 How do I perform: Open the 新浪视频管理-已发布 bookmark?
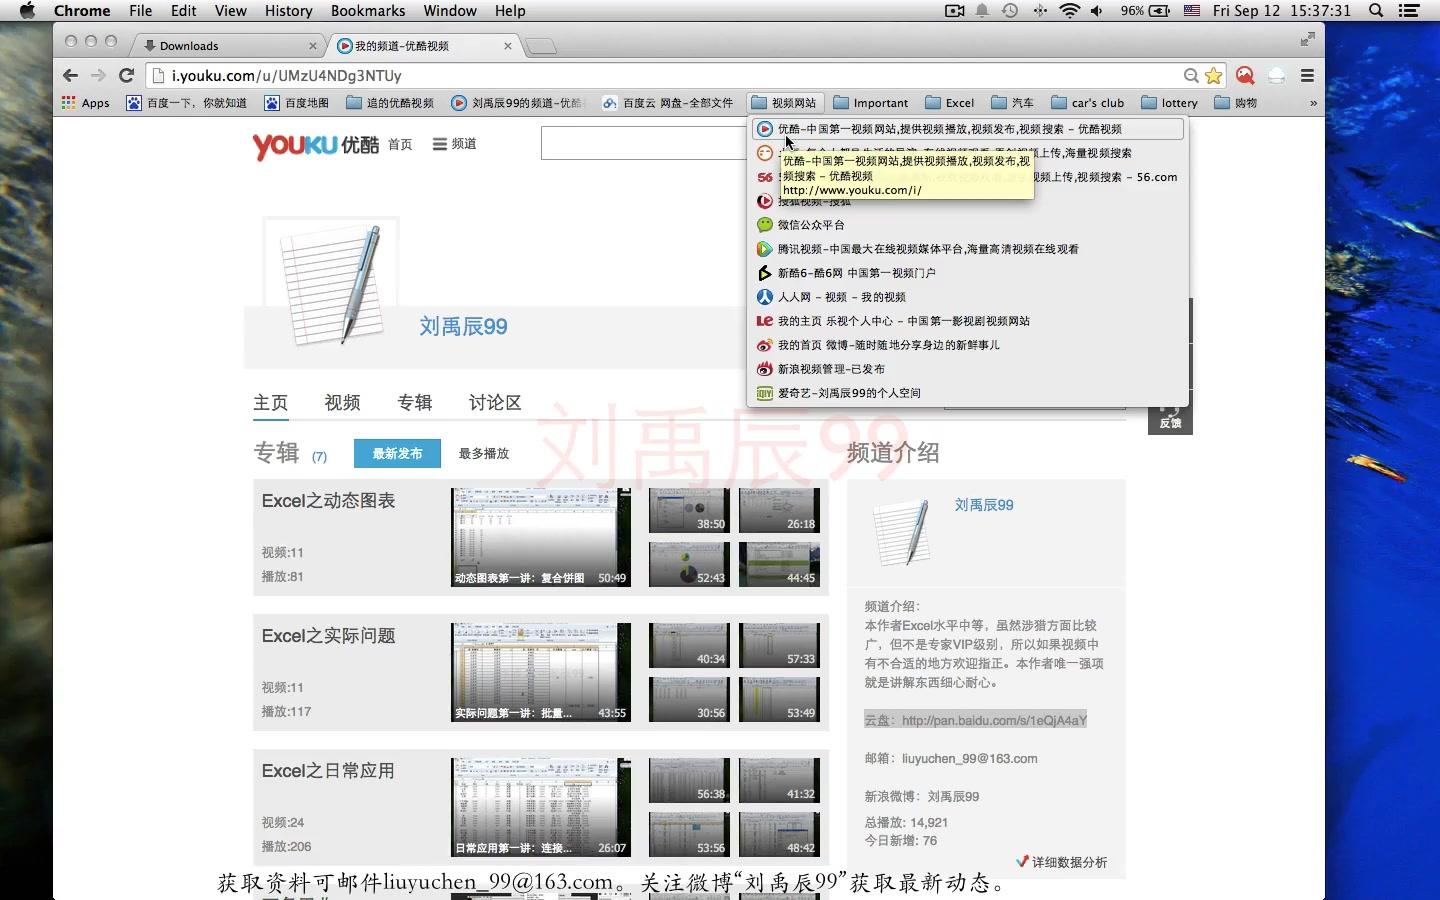point(967,369)
